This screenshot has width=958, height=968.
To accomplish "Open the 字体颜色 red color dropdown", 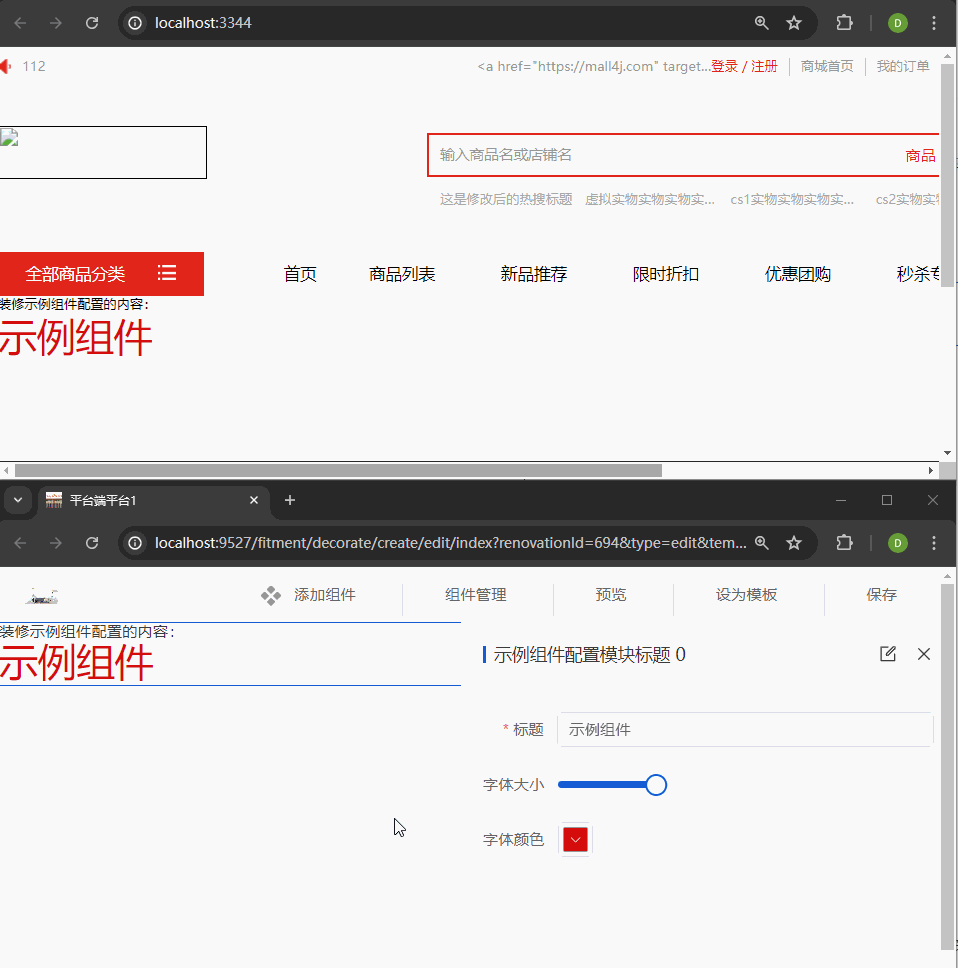I will (575, 839).
